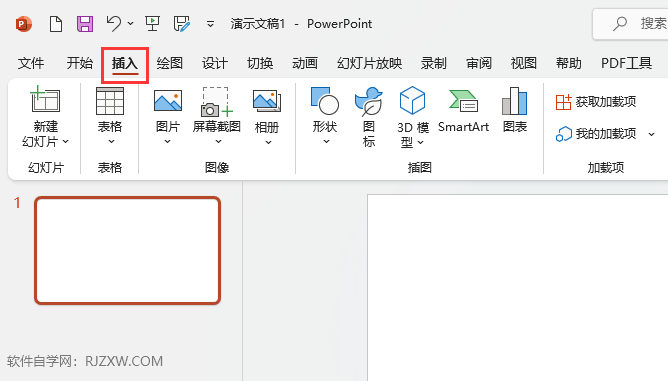Undo the last action
Image resolution: width=668 pixels, height=381 pixels.
click(x=113, y=24)
